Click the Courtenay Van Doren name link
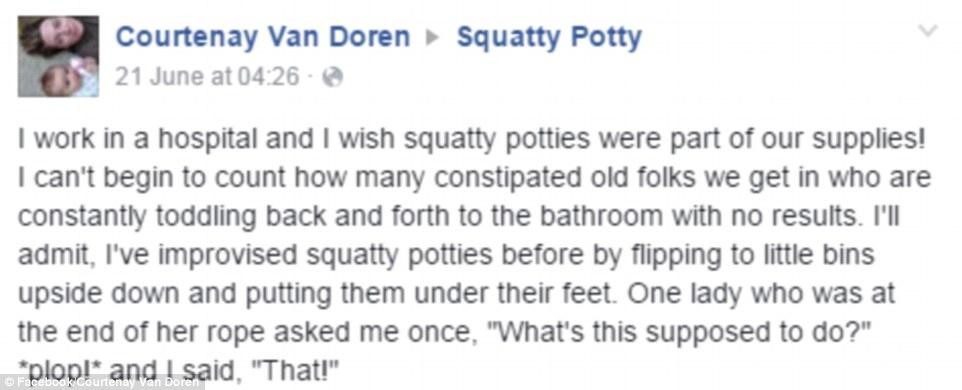 coord(263,37)
